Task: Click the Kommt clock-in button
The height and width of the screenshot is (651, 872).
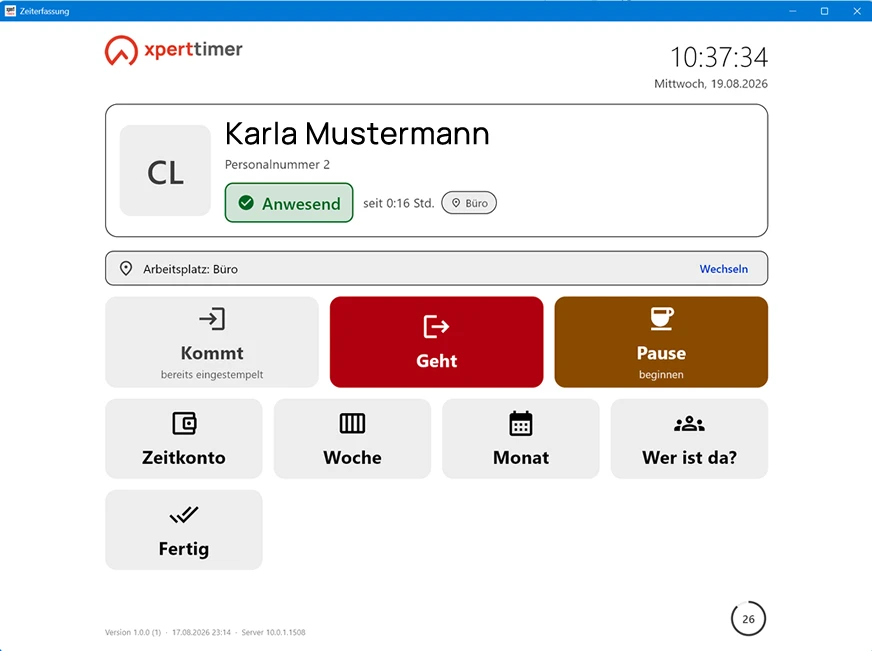Action: (x=212, y=342)
